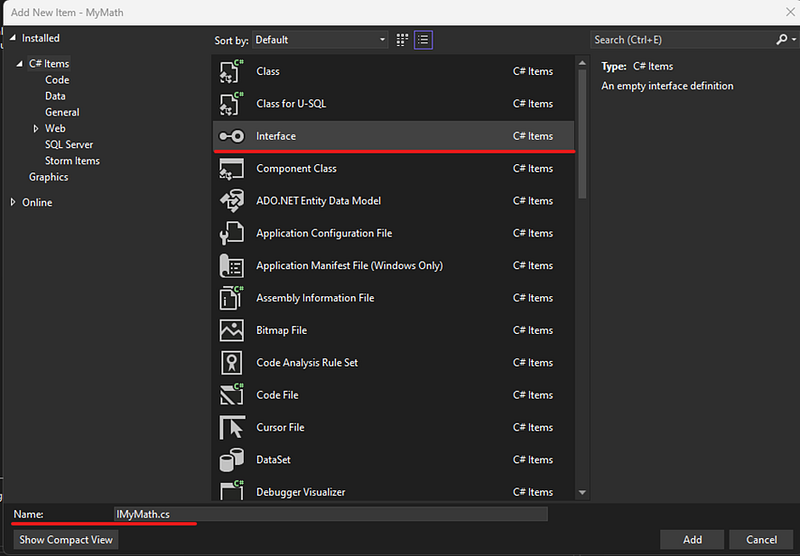
Task: Open the search options dropdown arrow
Action: [x=794, y=39]
